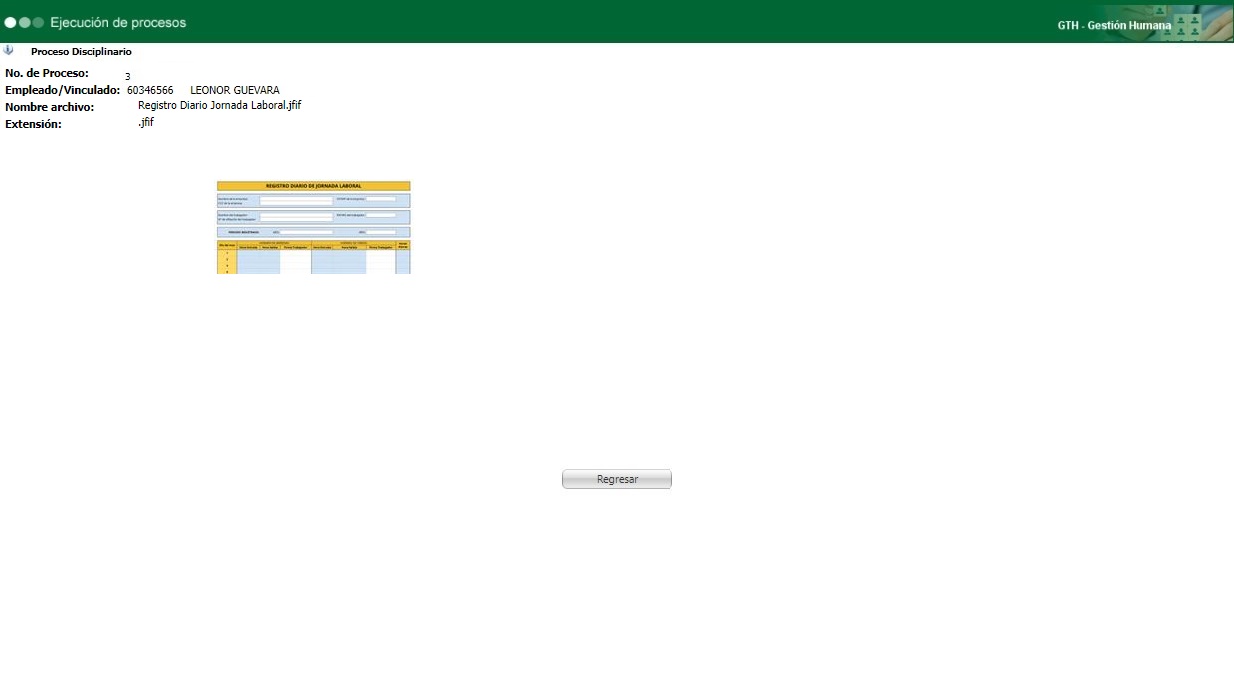The image size is (1234, 698).
Task: Select process number value '3'
Action: (128, 76)
